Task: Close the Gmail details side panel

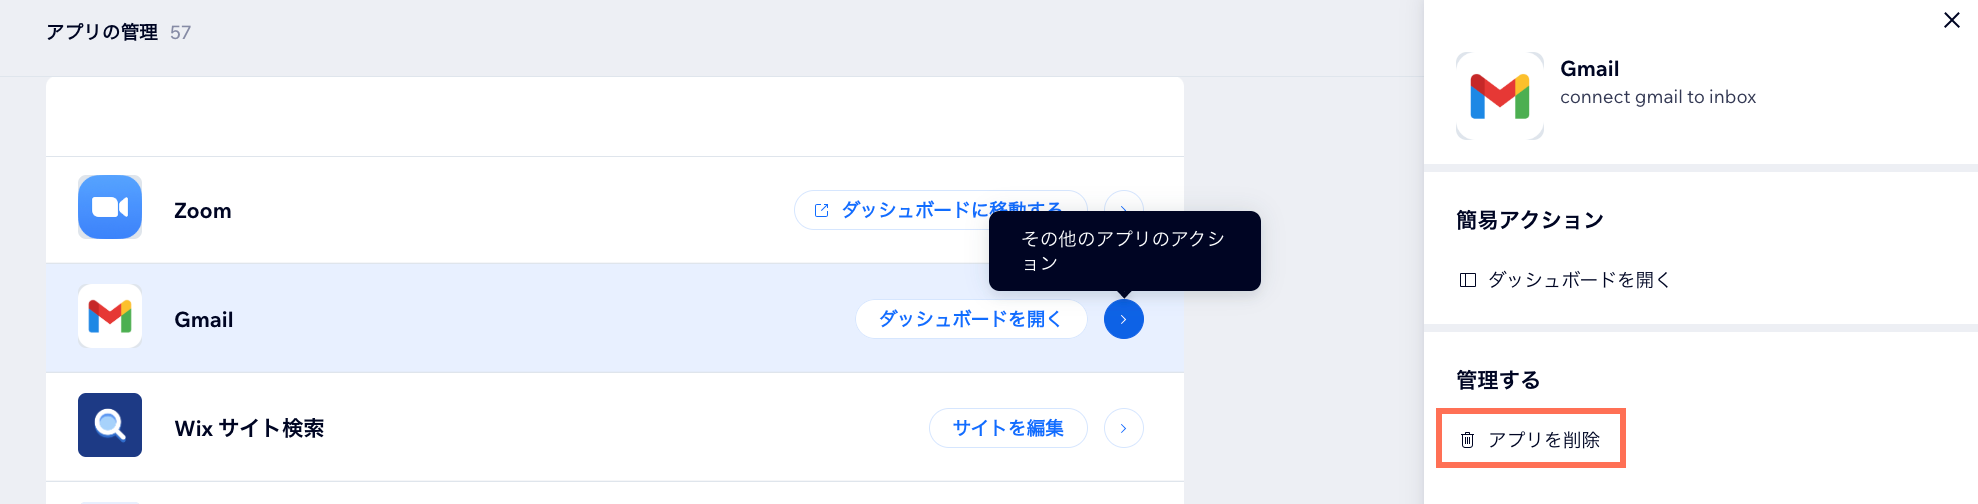Action: [x=1951, y=20]
